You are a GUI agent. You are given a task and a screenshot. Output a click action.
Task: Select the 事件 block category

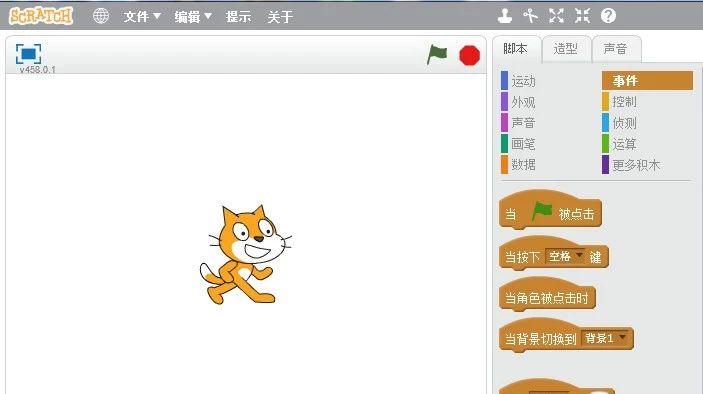(x=647, y=81)
